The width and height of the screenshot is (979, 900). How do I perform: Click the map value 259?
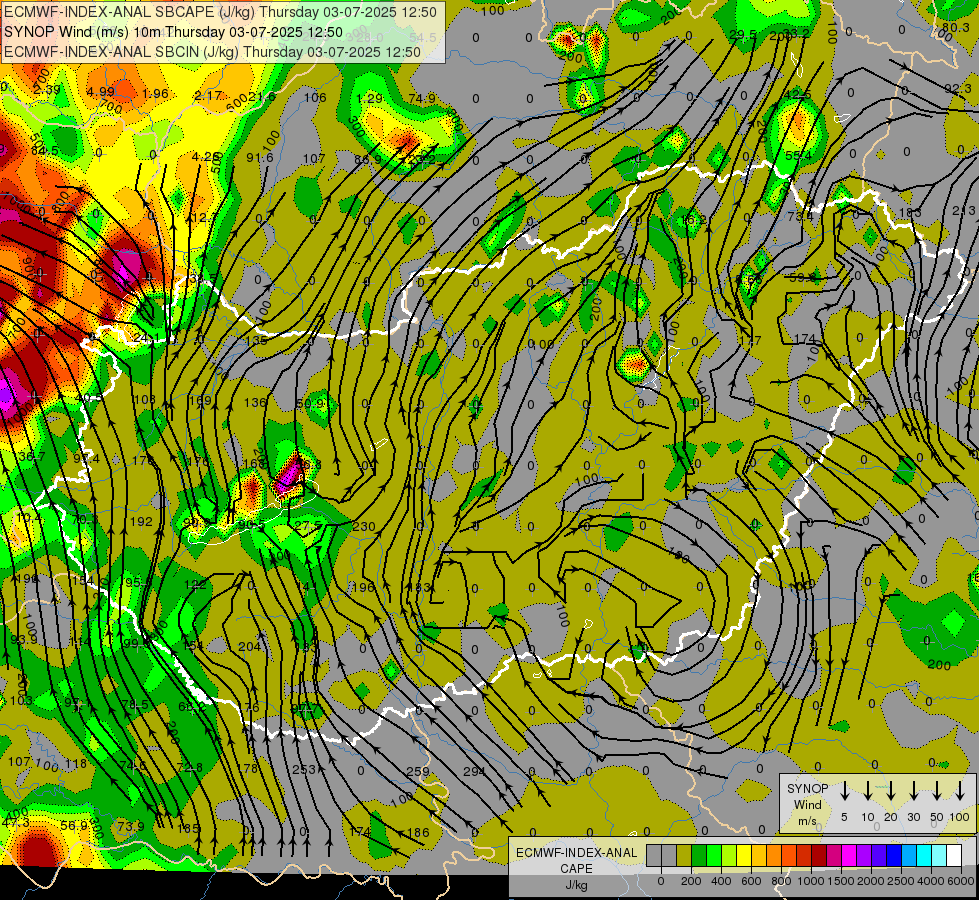418,771
